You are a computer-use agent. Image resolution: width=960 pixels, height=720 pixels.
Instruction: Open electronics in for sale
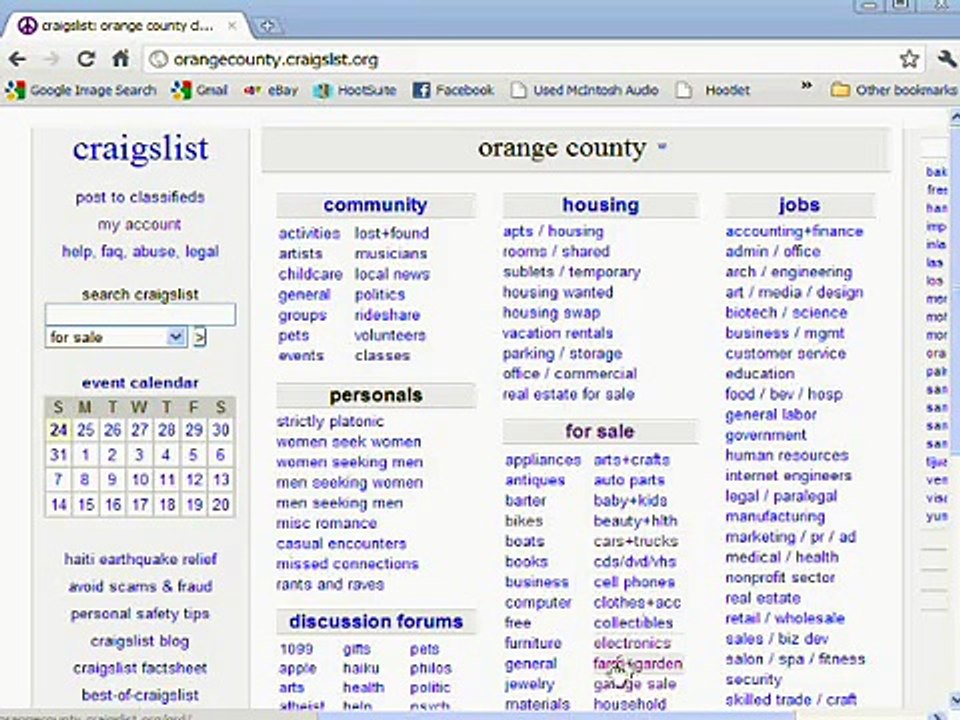click(632, 643)
